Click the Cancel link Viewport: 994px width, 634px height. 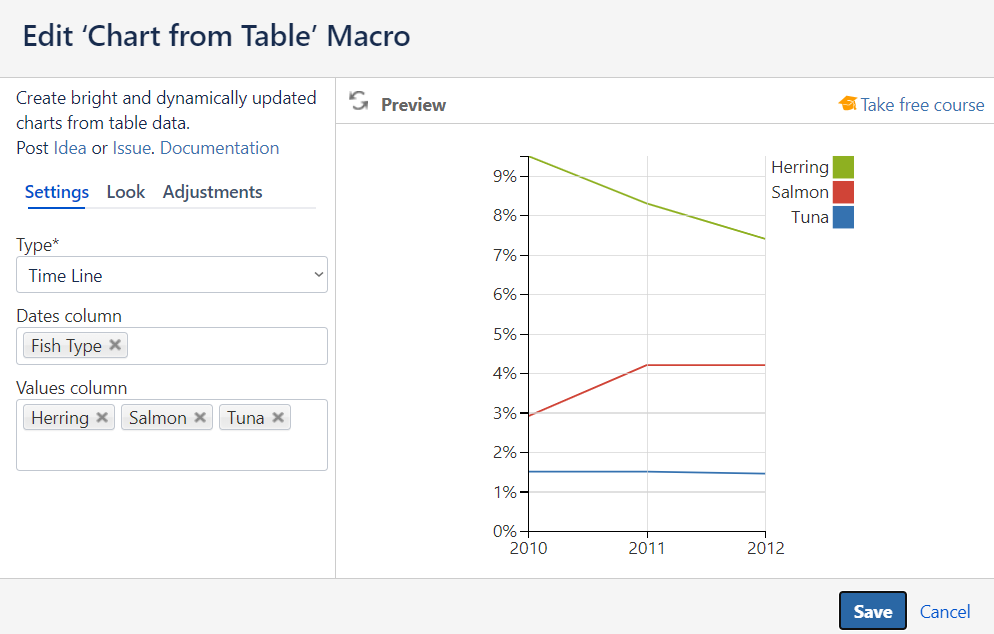click(944, 611)
